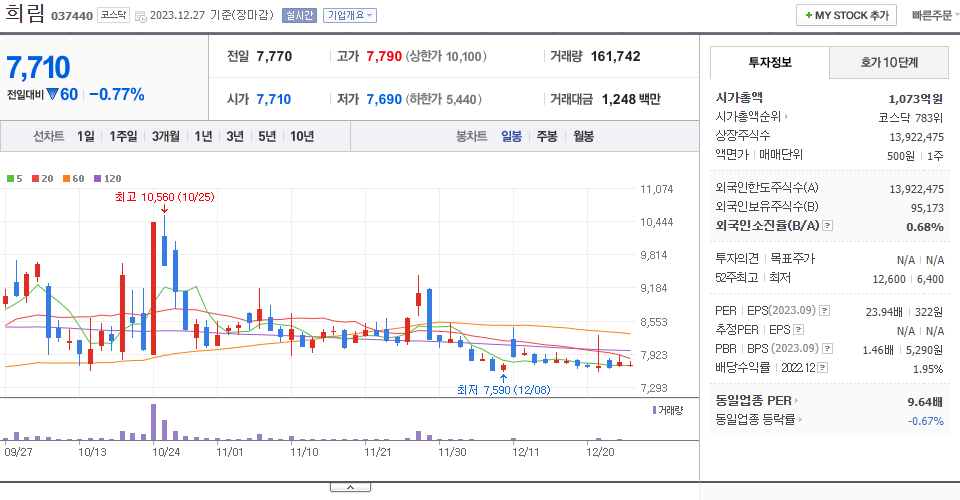Switch to the 호가 10단계 tab
Viewport: 960px width, 500px height.
click(x=889, y=62)
